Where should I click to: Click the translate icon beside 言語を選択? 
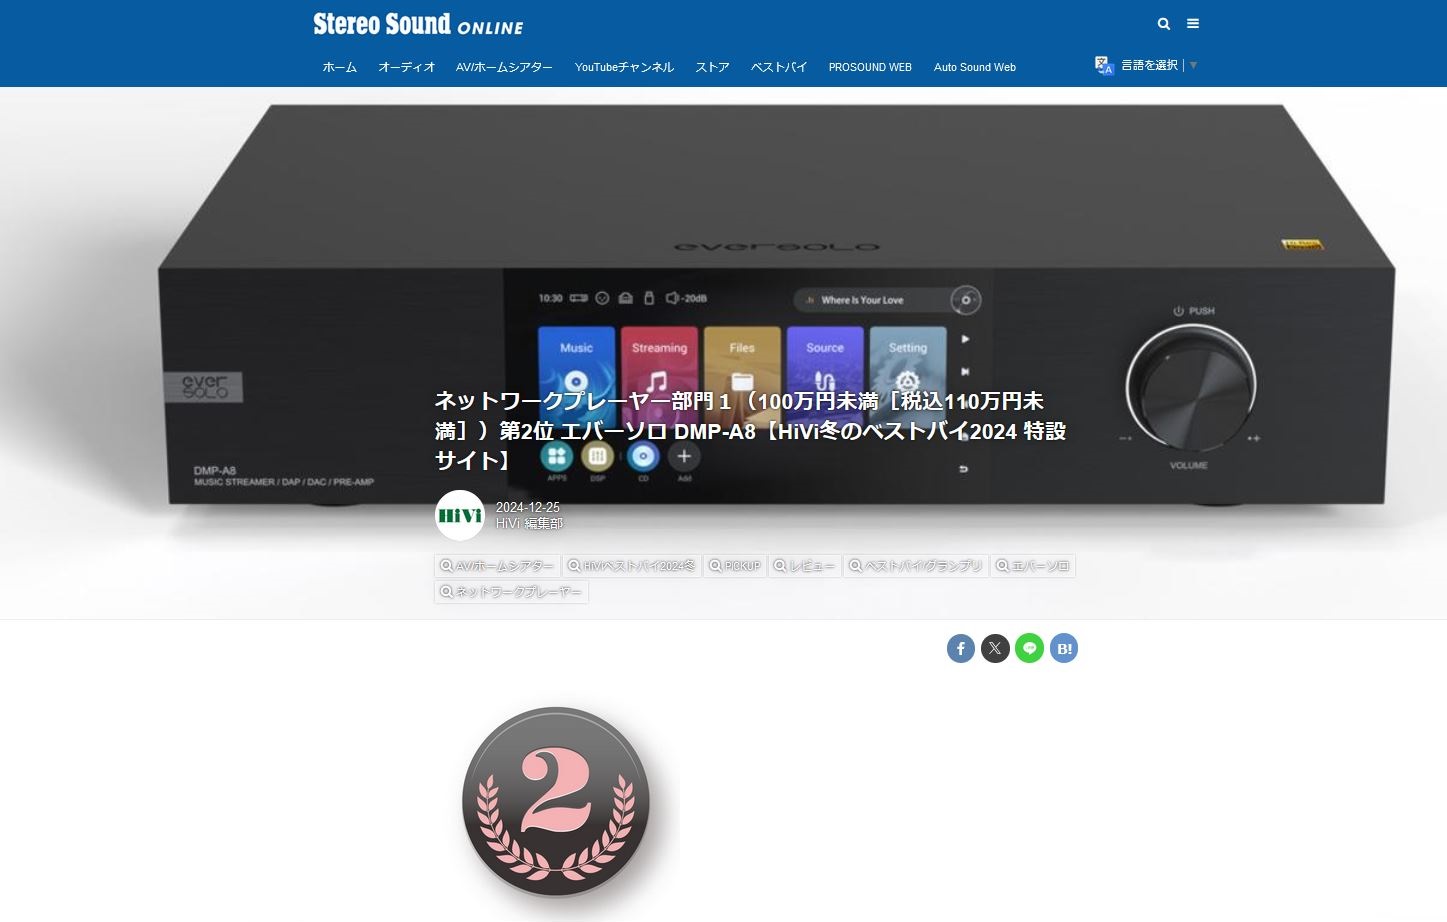pos(1104,66)
